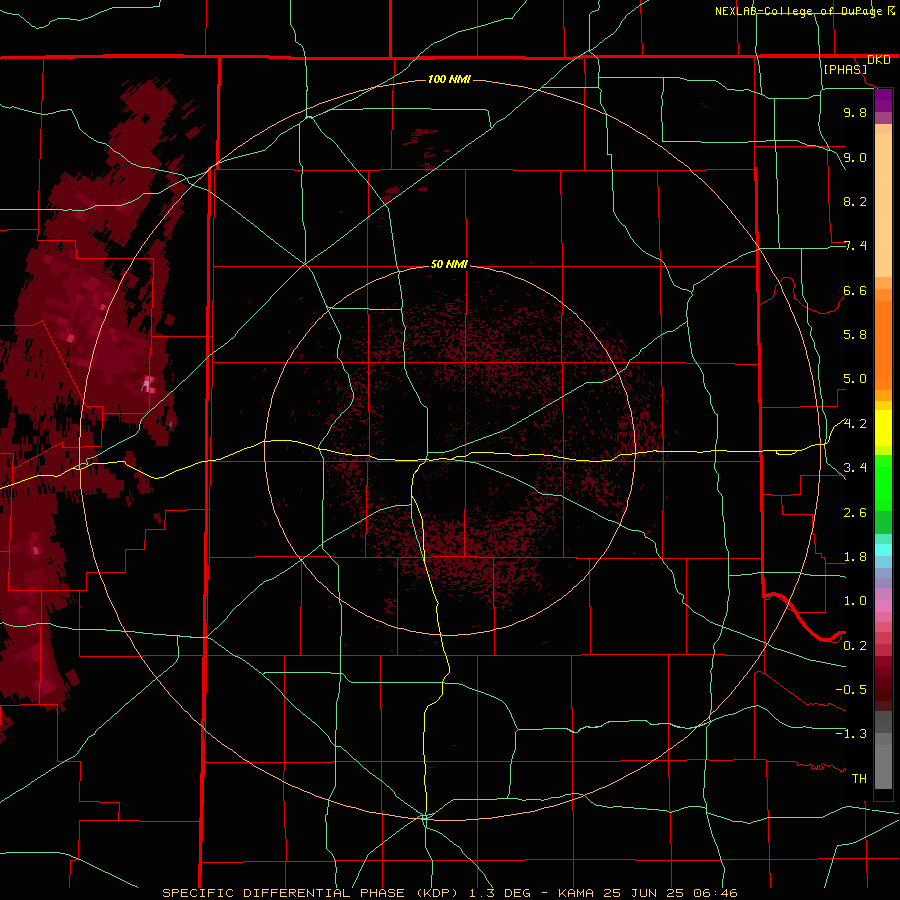This screenshot has width=900, height=900.
Task: Click the 100 NMI range ring label
Action: (x=449, y=79)
